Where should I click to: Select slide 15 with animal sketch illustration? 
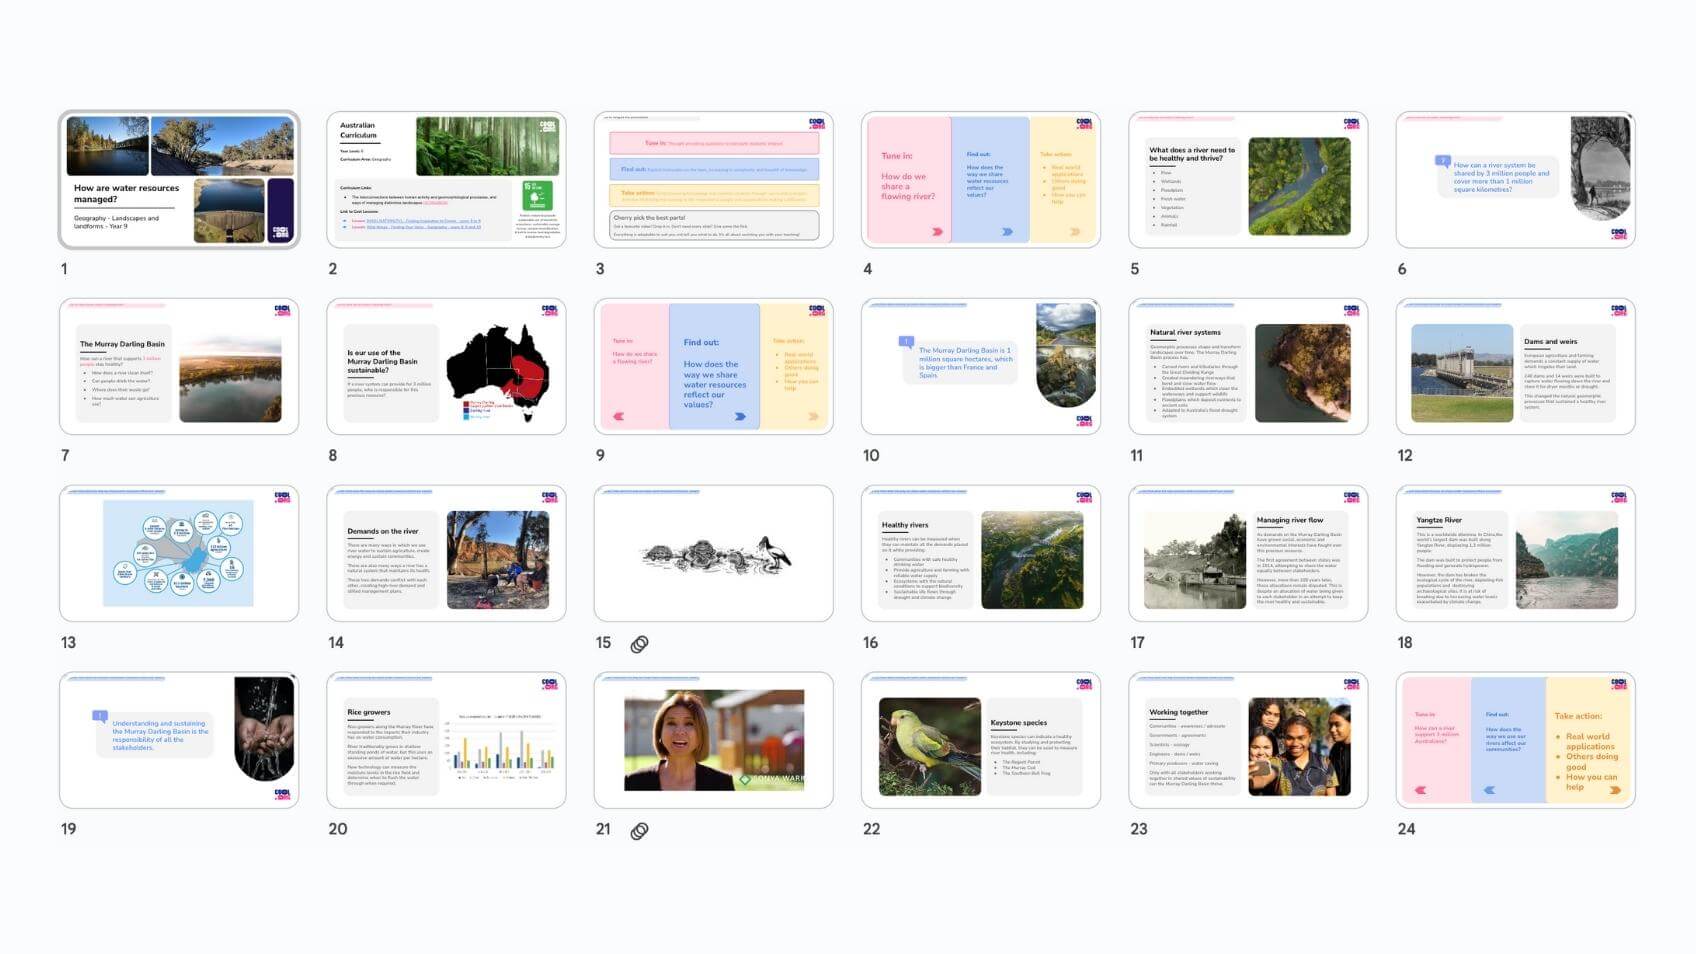pos(713,554)
